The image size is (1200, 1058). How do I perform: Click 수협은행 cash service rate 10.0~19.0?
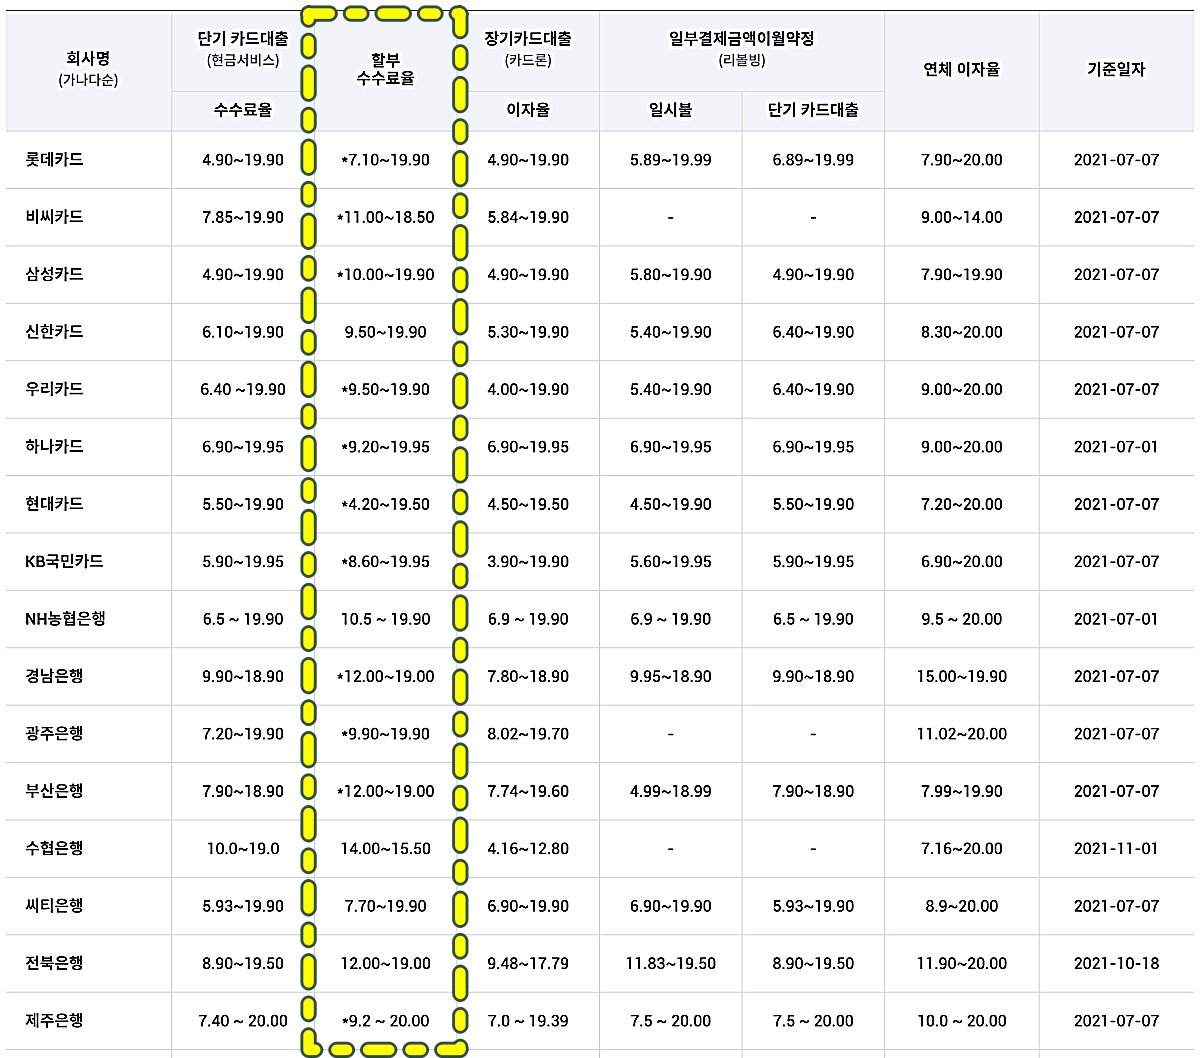pyautogui.click(x=243, y=848)
